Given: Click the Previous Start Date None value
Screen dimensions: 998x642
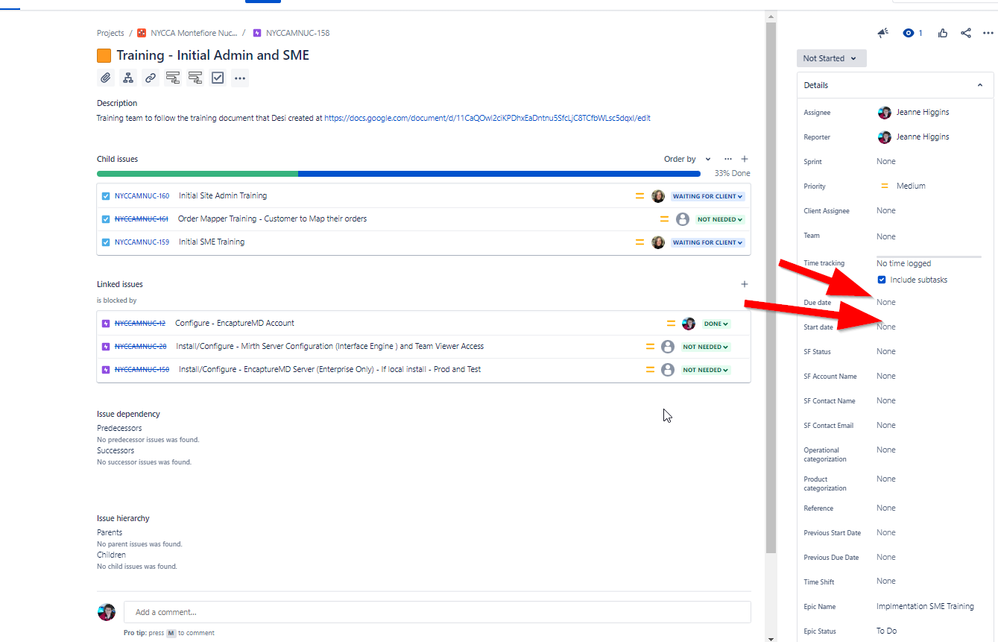Looking at the screenshot, I should [x=886, y=533].
